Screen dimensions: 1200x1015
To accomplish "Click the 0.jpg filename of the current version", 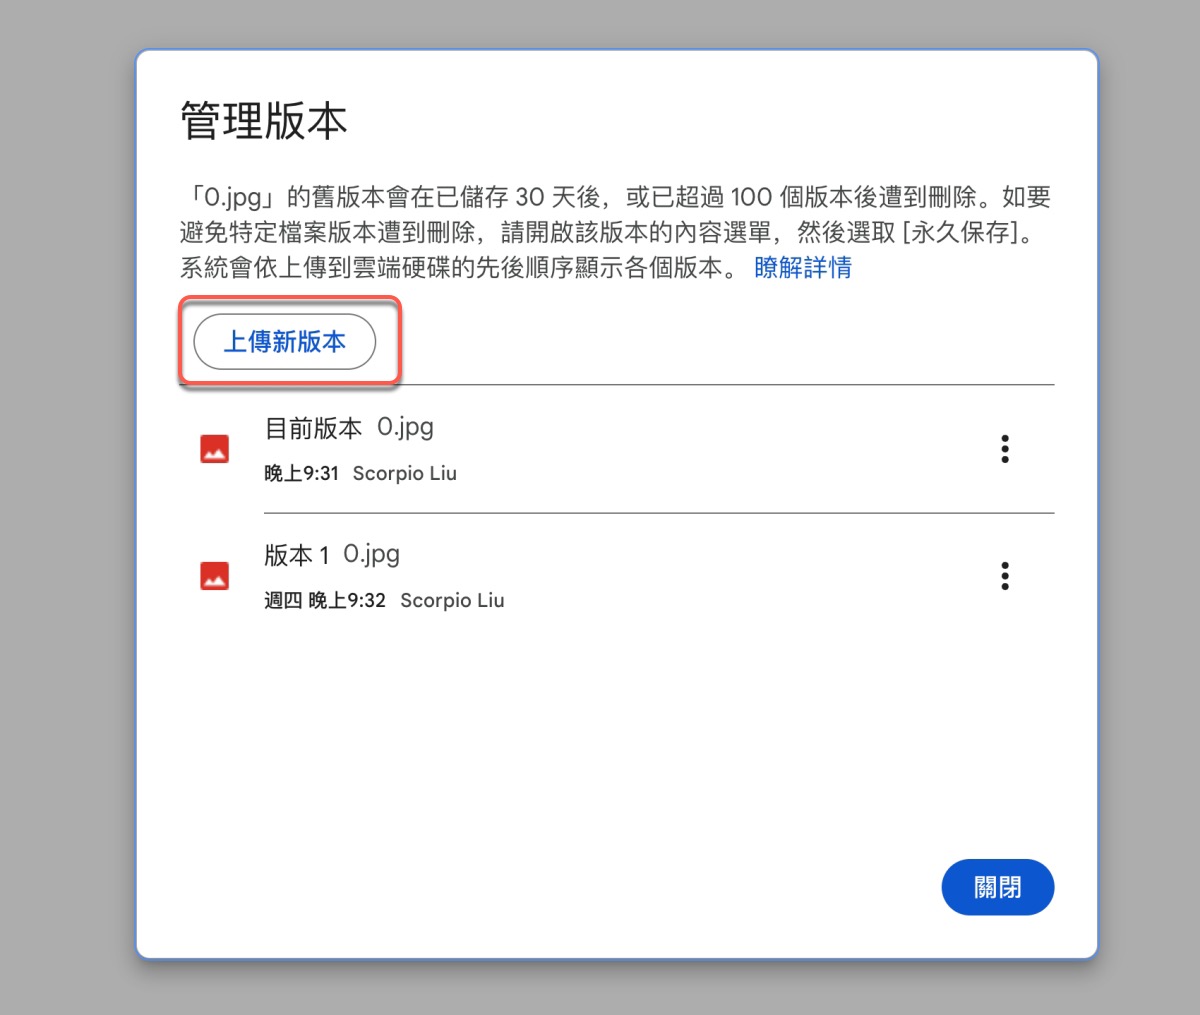I will (405, 428).
